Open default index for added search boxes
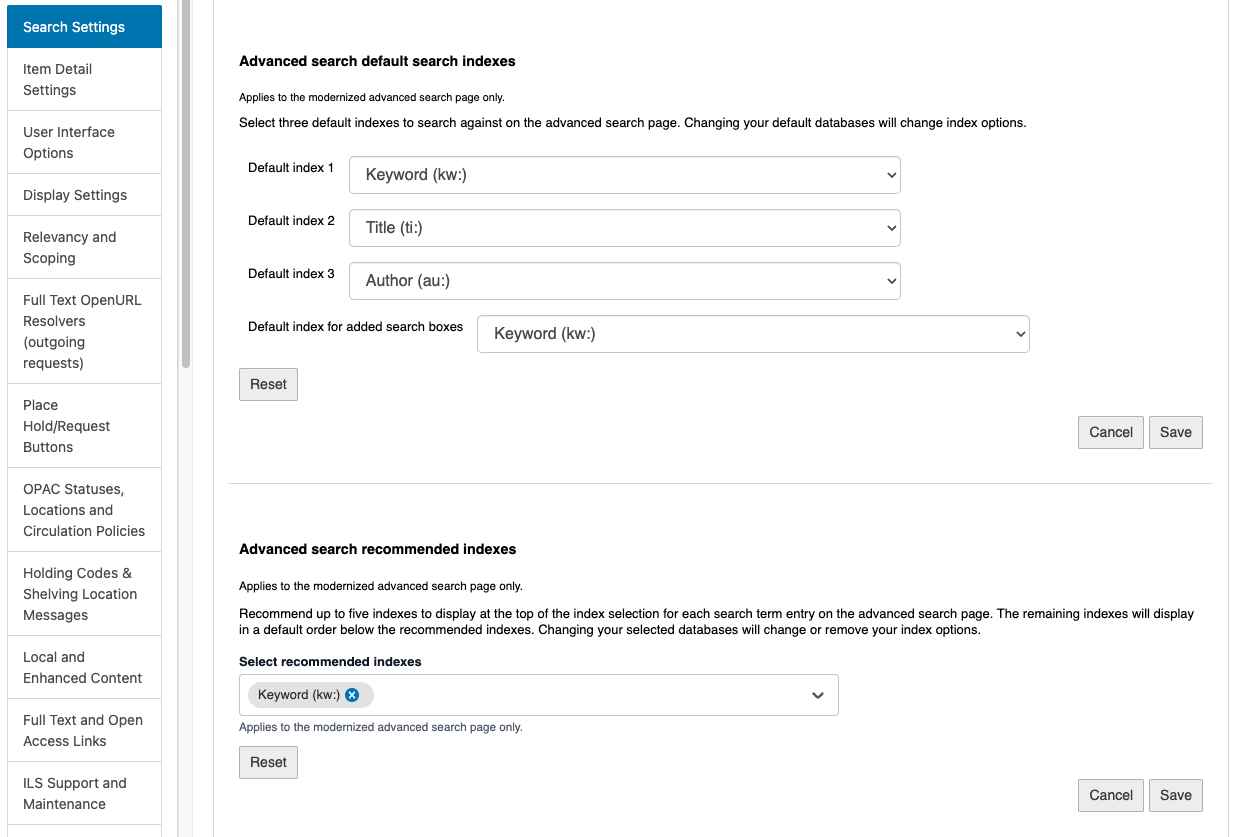The height and width of the screenshot is (837, 1234). 753,334
